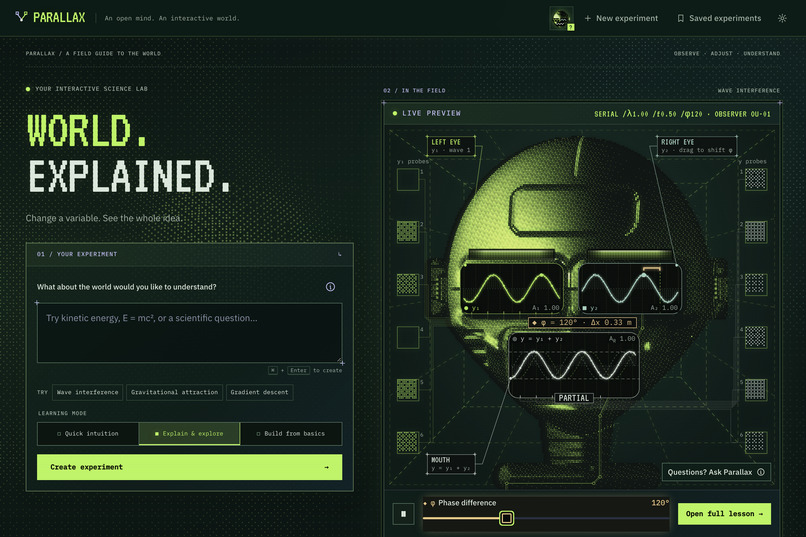
Task: Try the Gravitational attraction suggestion chip
Action: coord(174,392)
